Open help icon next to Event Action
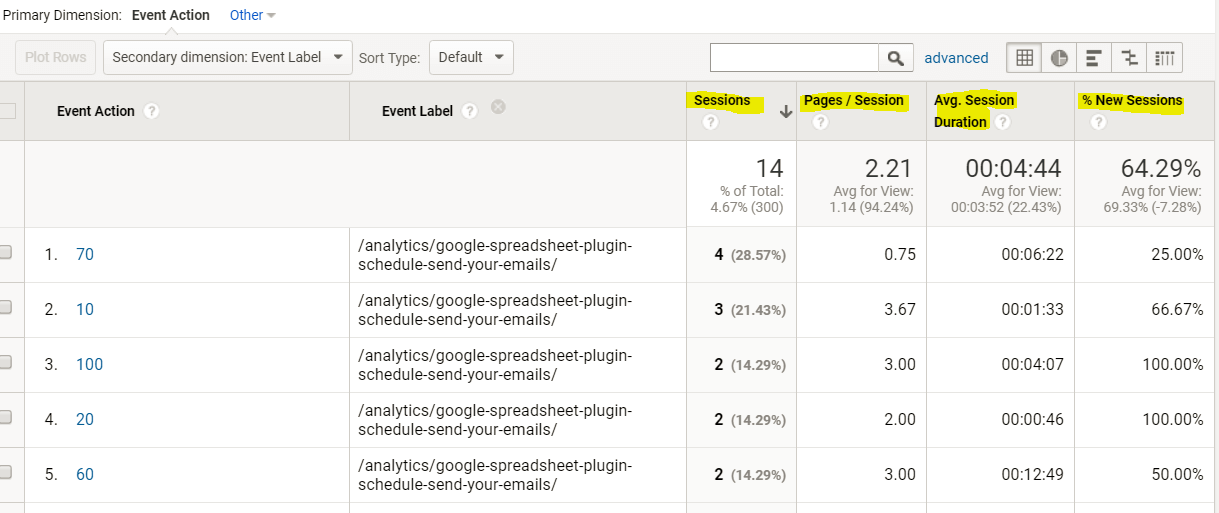Image resolution: width=1219 pixels, height=513 pixels. pyautogui.click(x=152, y=111)
